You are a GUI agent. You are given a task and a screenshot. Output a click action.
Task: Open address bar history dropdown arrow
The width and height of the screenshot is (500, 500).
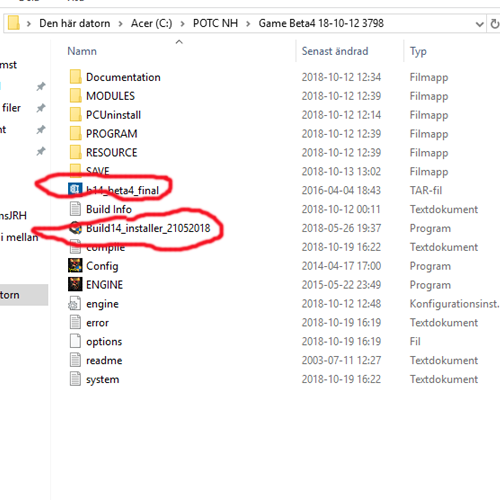click(479, 24)
